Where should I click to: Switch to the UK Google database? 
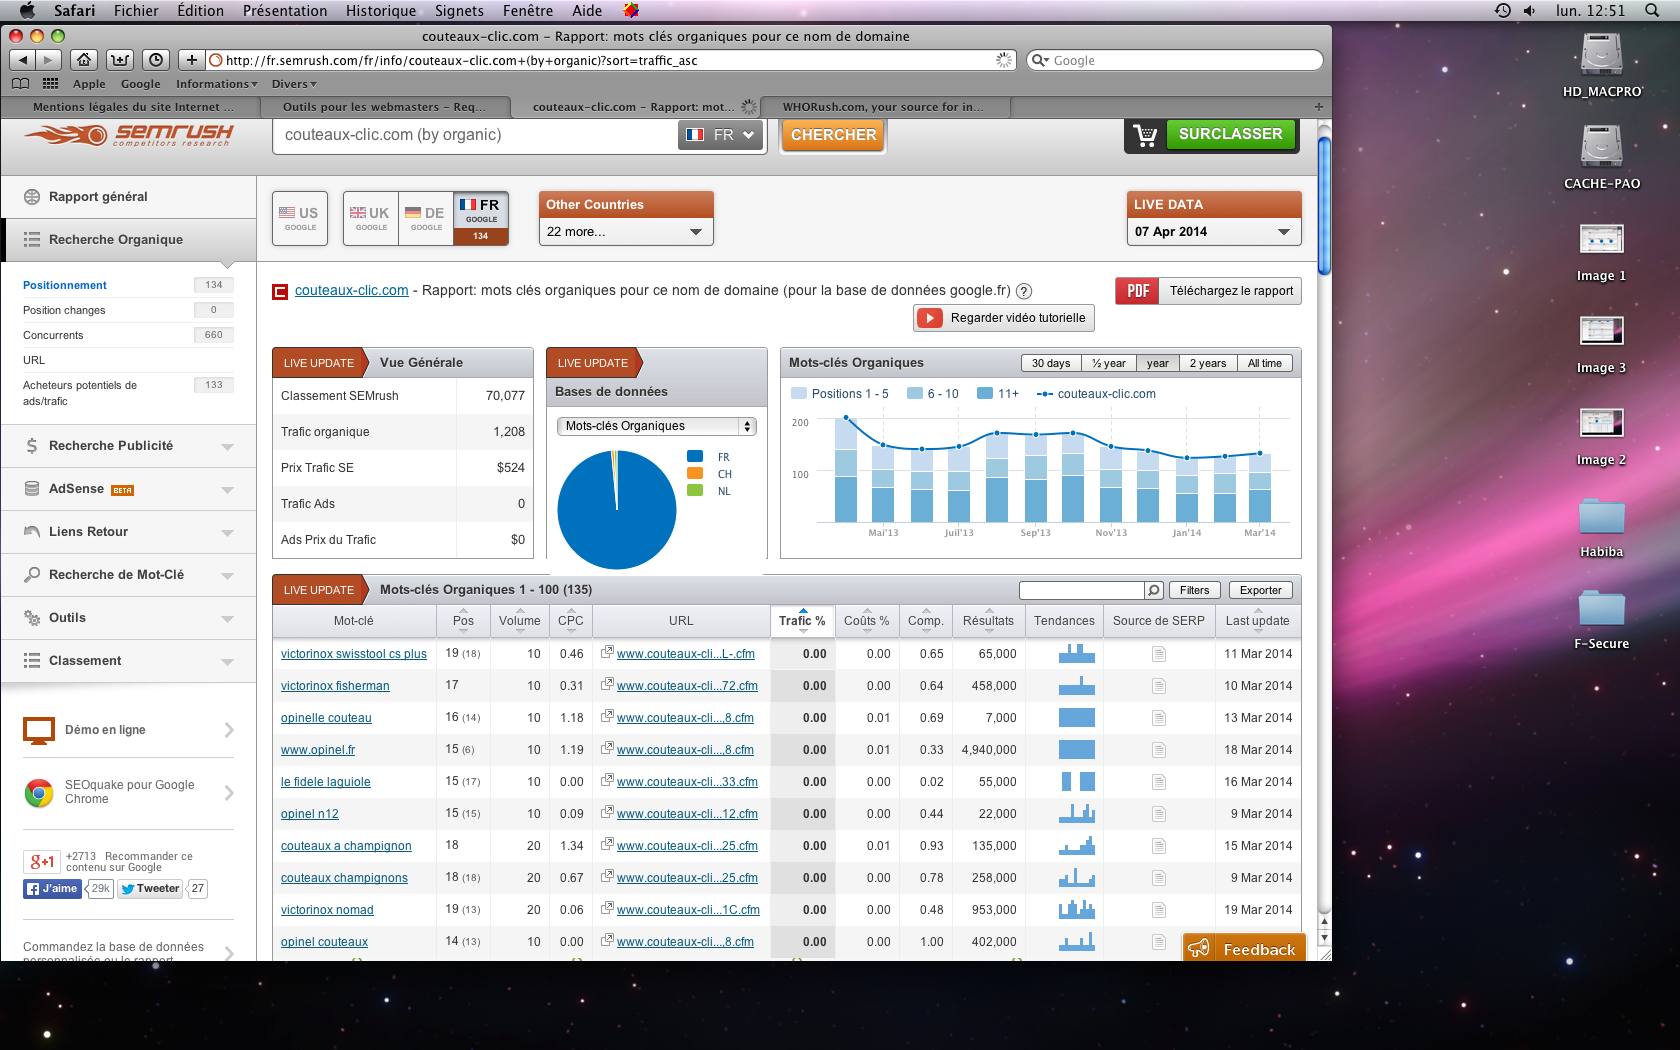pyautogui.click(x=370, y=218)
